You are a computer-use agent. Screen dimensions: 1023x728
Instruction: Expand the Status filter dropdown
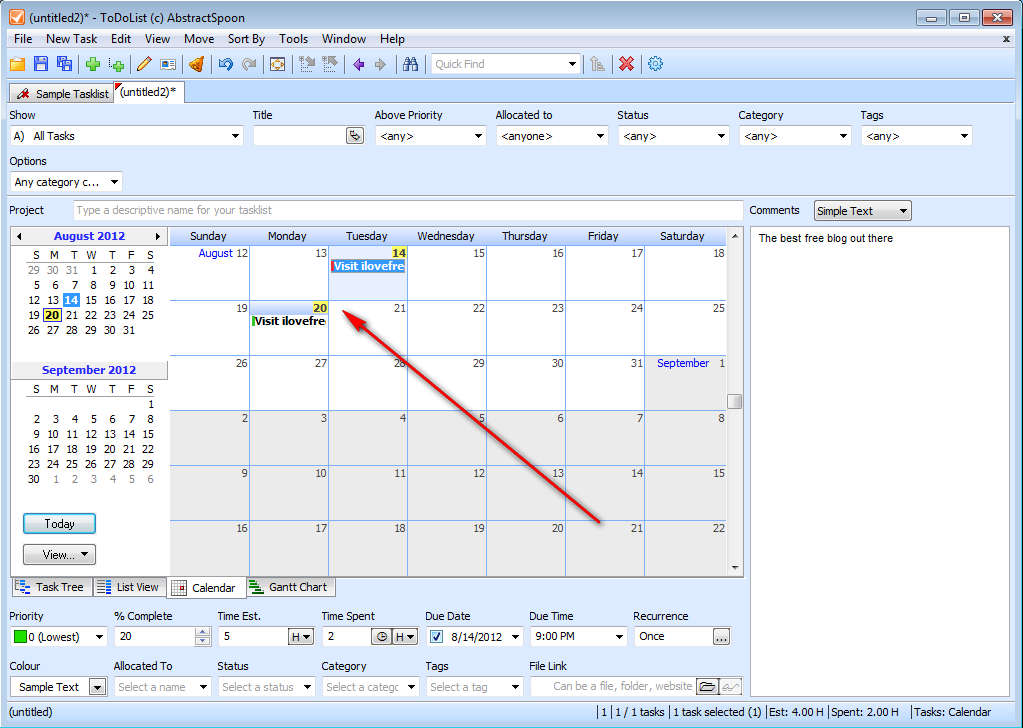coord(721,136)
